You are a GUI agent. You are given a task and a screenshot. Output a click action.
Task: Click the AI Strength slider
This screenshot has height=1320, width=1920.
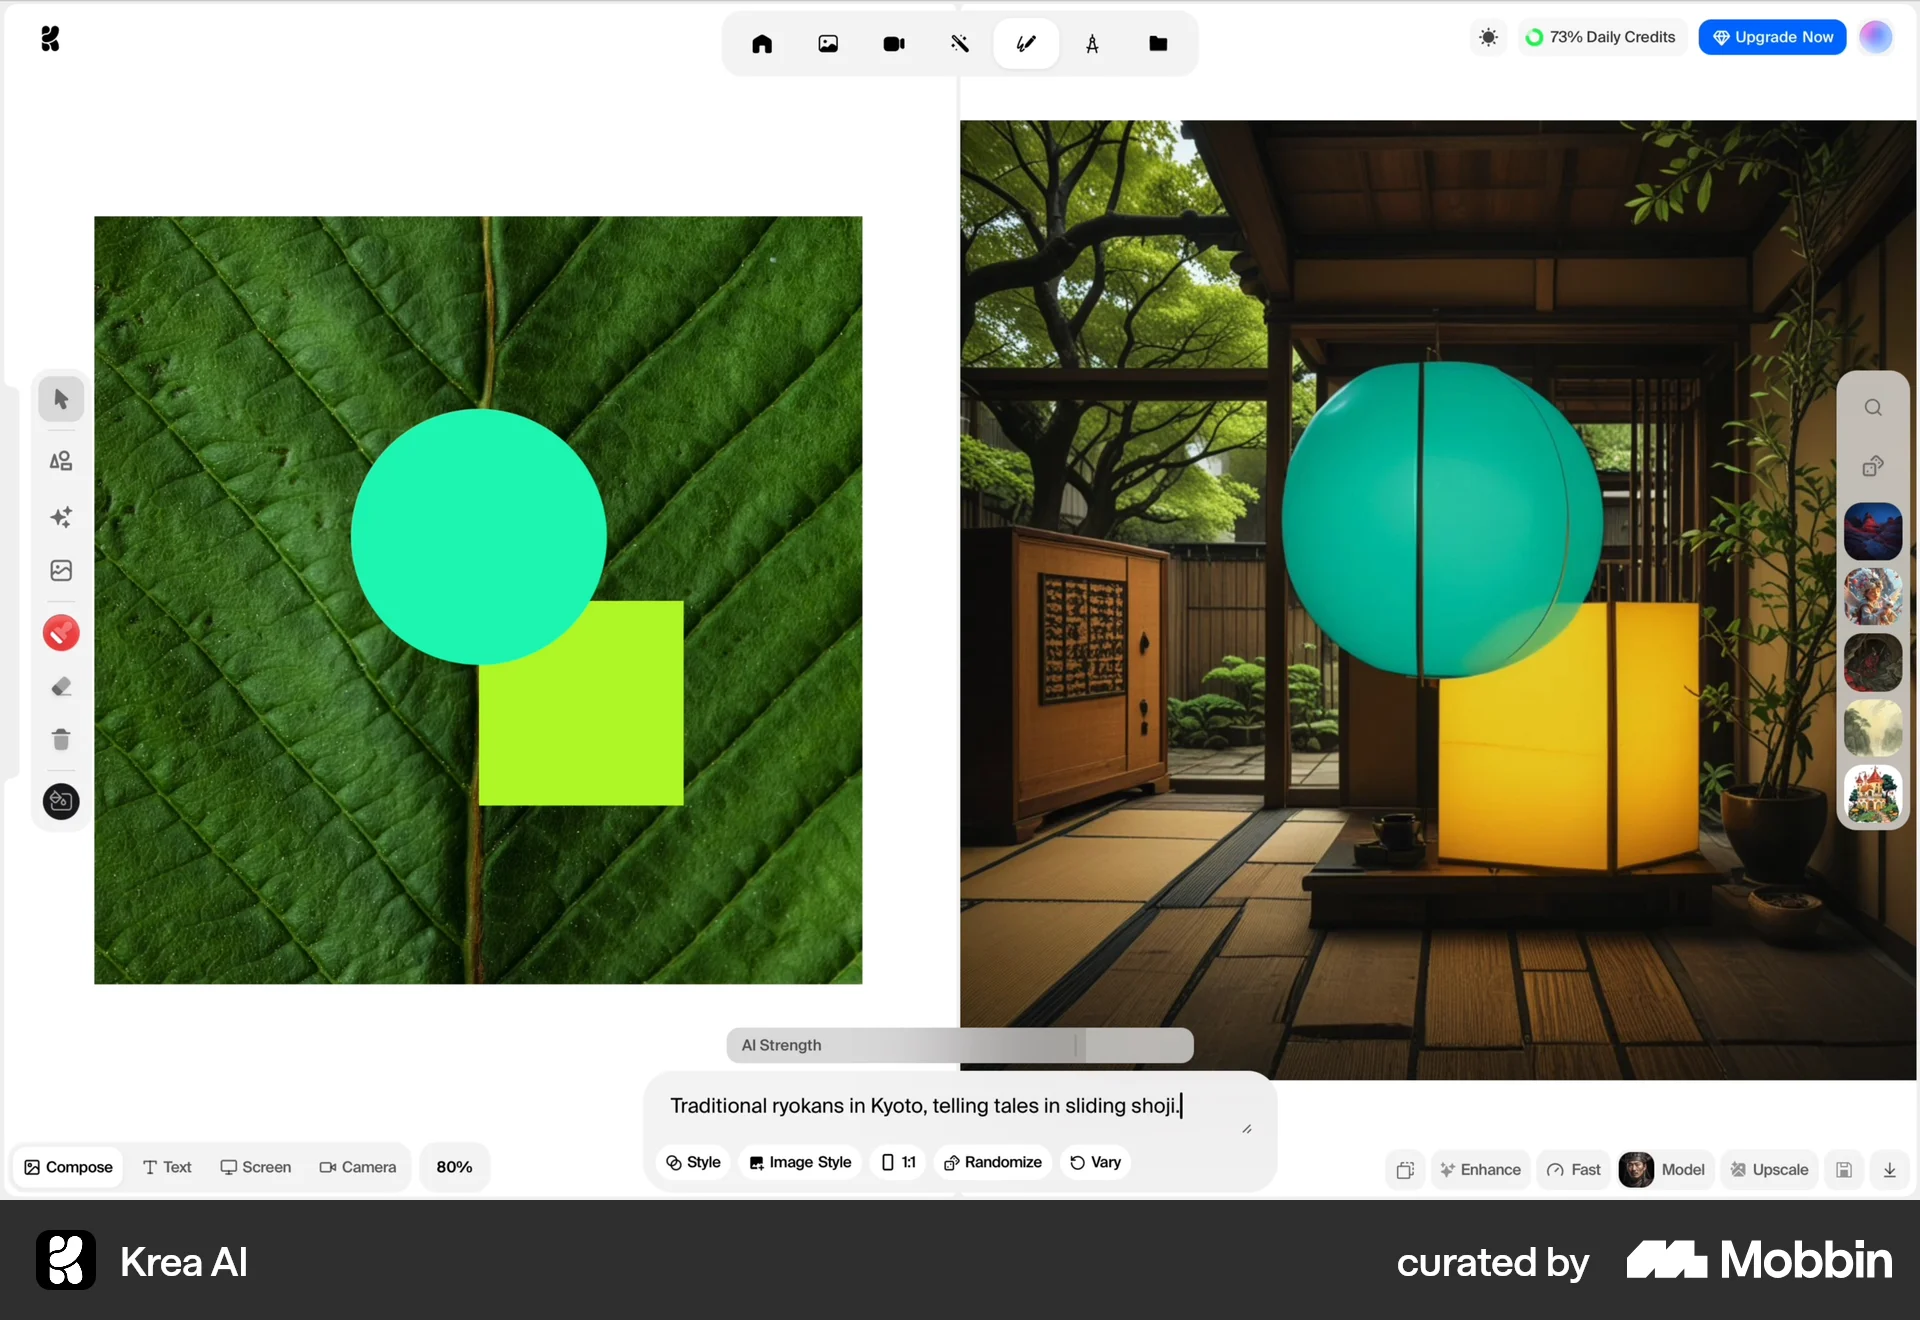tap(959, 1045)
